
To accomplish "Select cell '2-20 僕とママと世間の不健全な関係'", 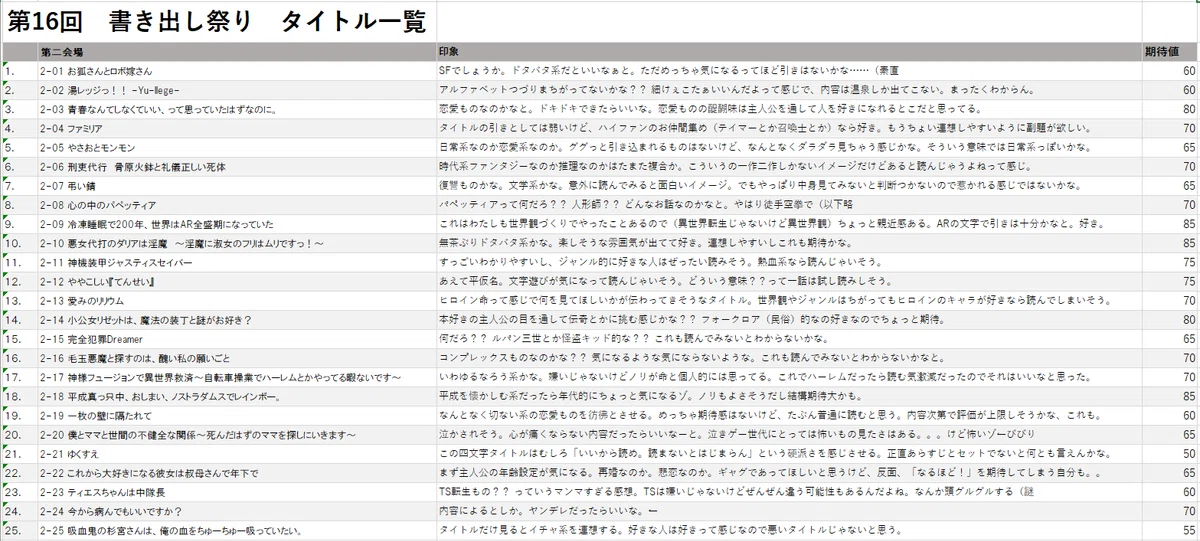I will click(237, 435).
